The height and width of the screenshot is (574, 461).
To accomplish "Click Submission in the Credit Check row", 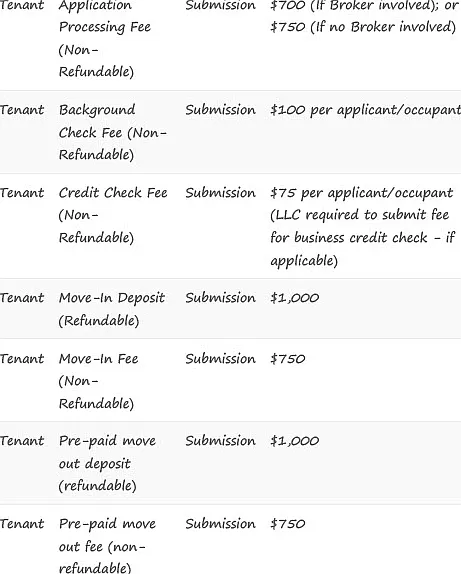I will [220, 193].
